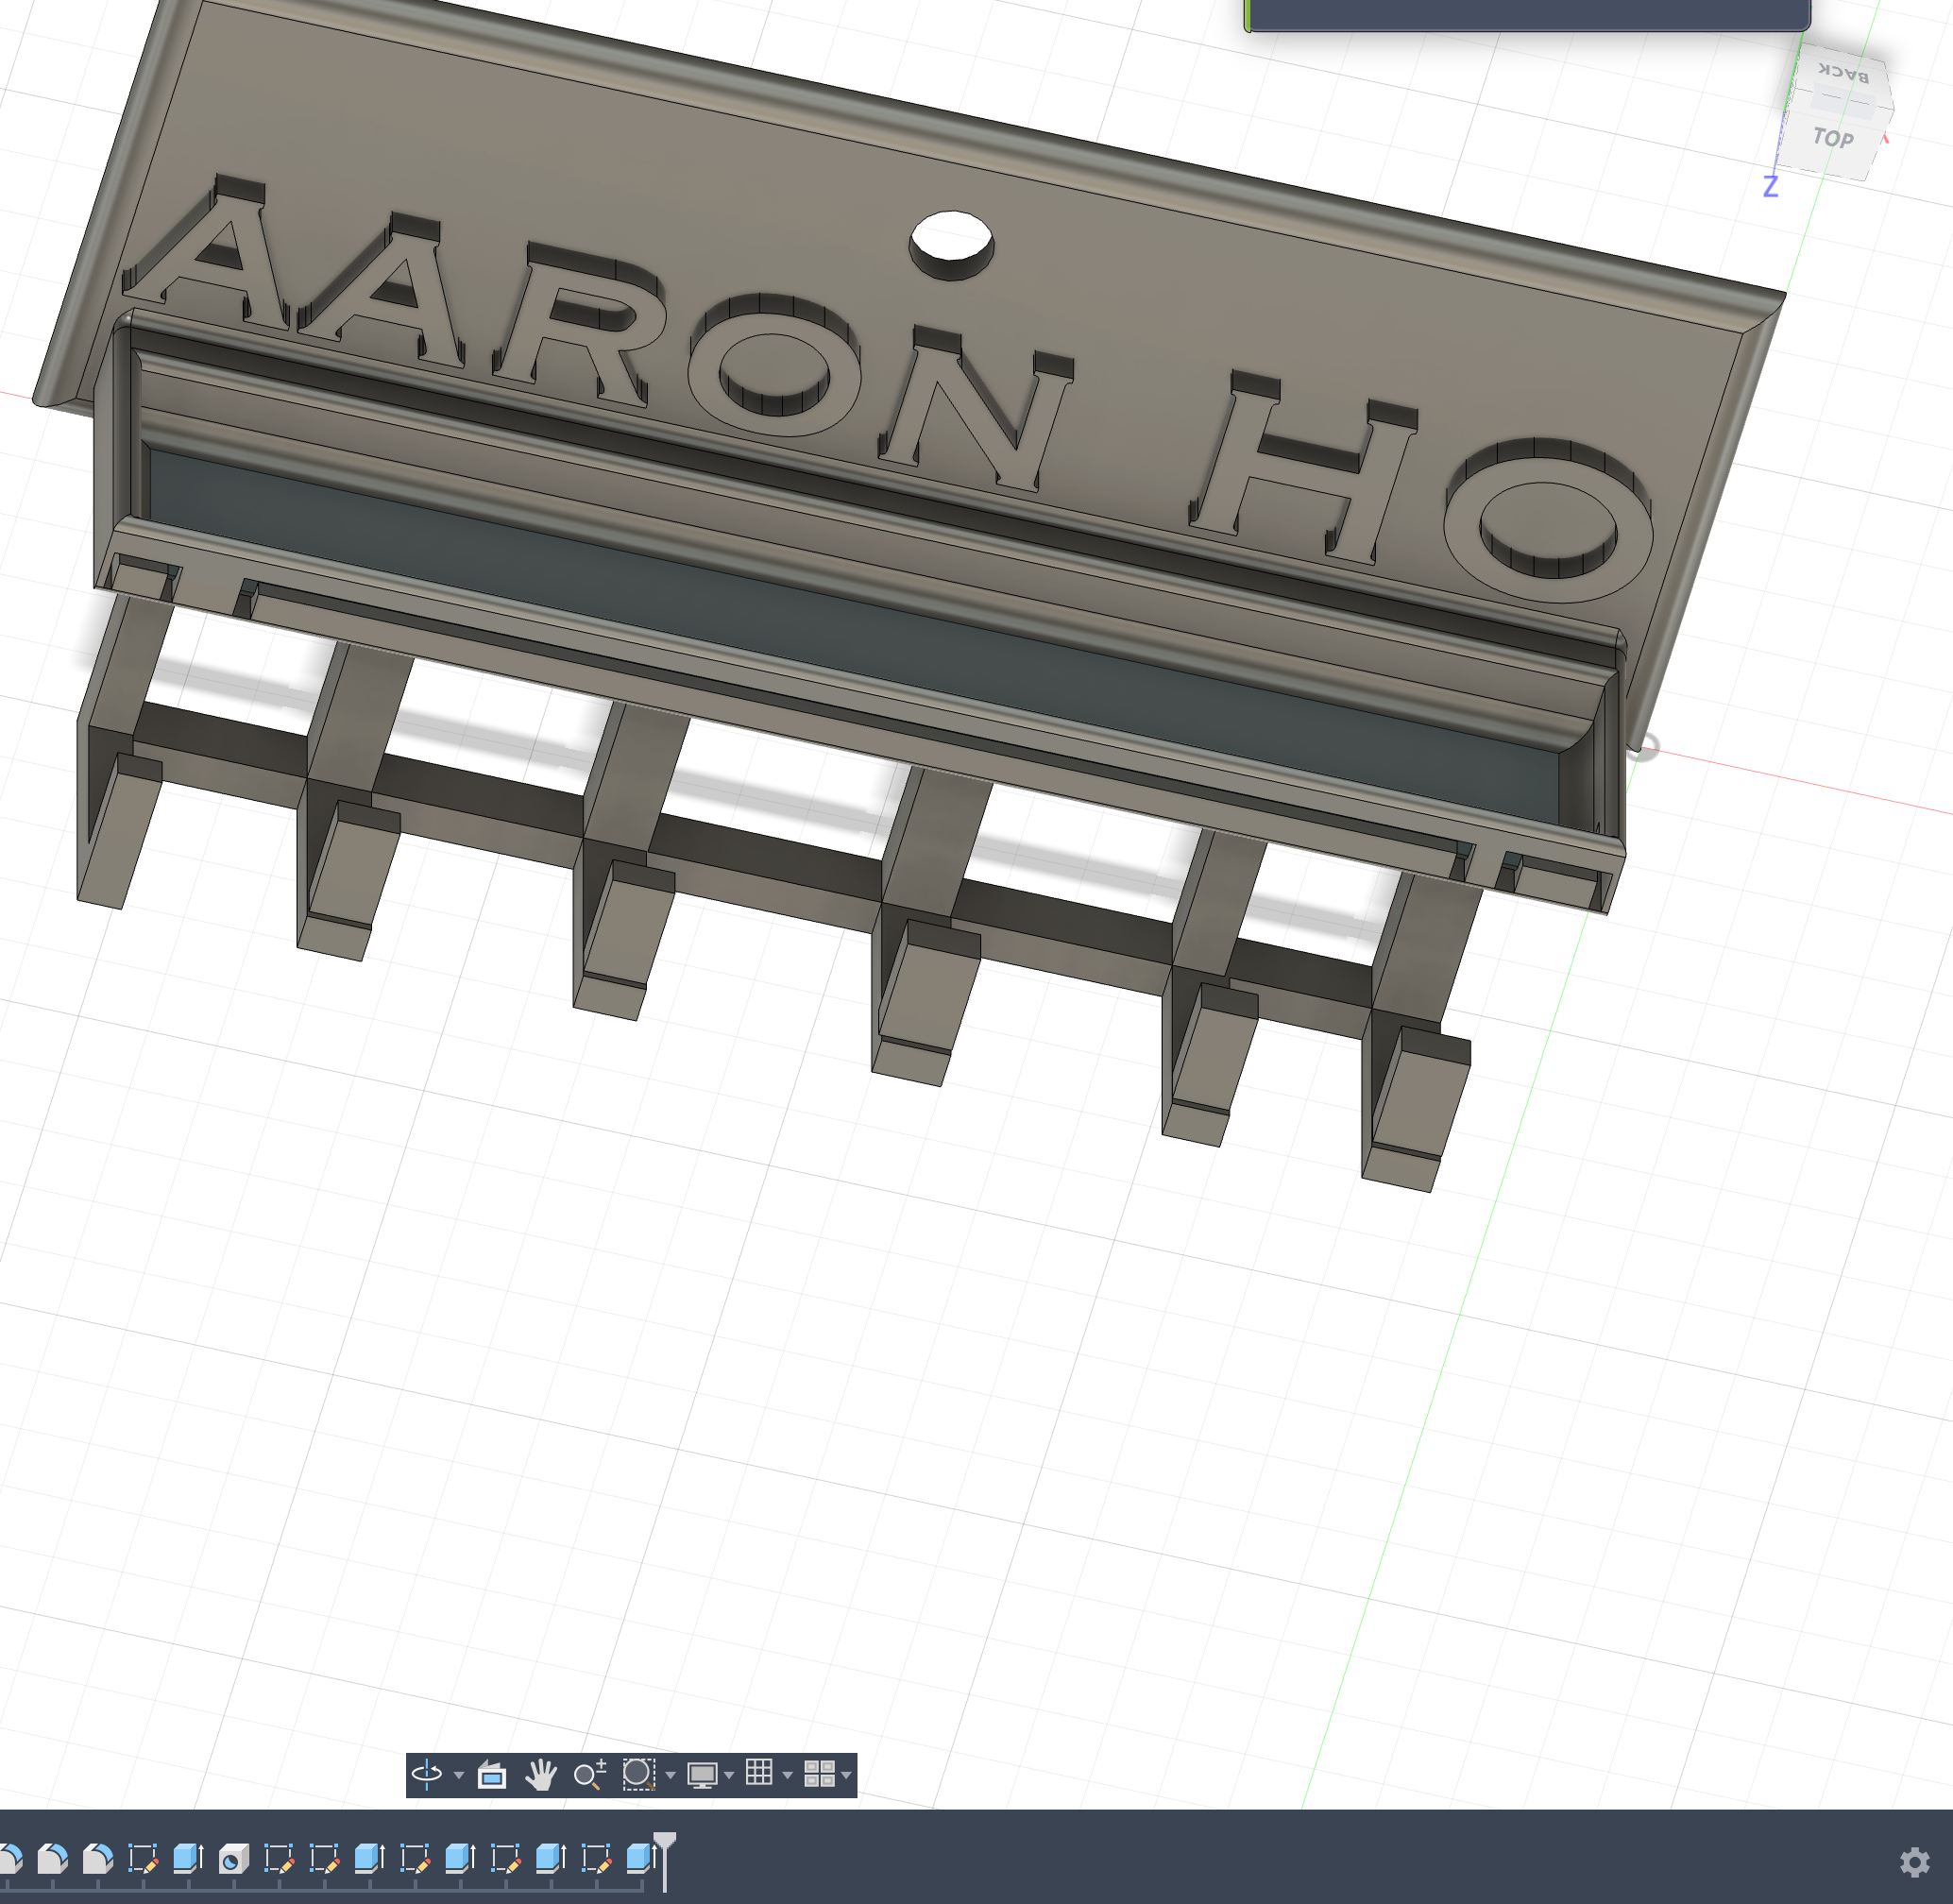This screenshot has width=1953, height=1904.
Task: Click the Look At tool icon
Action: (491, 1775)
